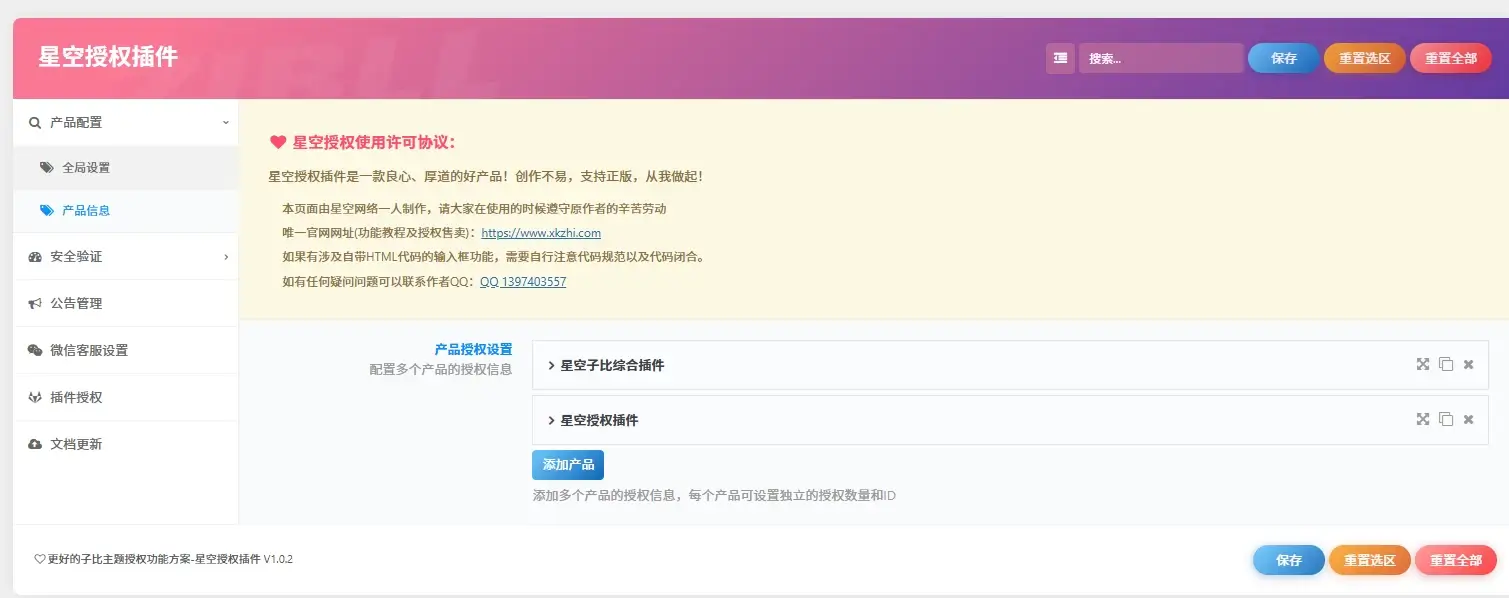Click the fullscreen icon on 星空子比综合插件 row
Screen dimensions: 1509x598
coord(1422,364)
